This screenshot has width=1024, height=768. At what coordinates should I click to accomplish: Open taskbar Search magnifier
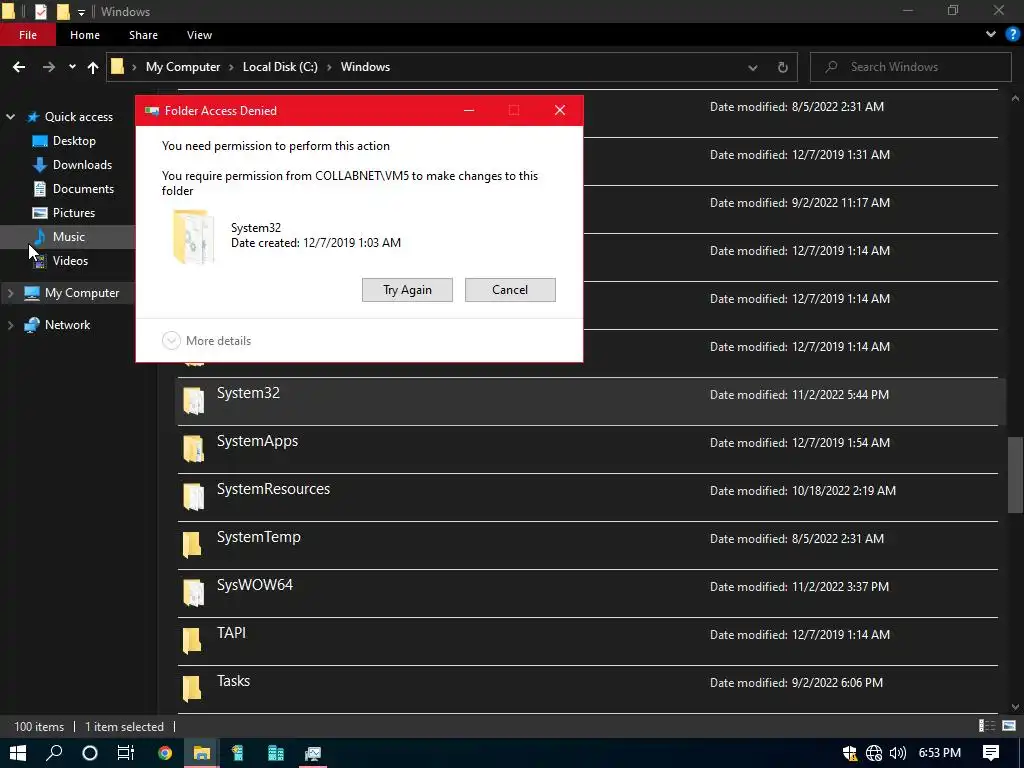(54, 753)
